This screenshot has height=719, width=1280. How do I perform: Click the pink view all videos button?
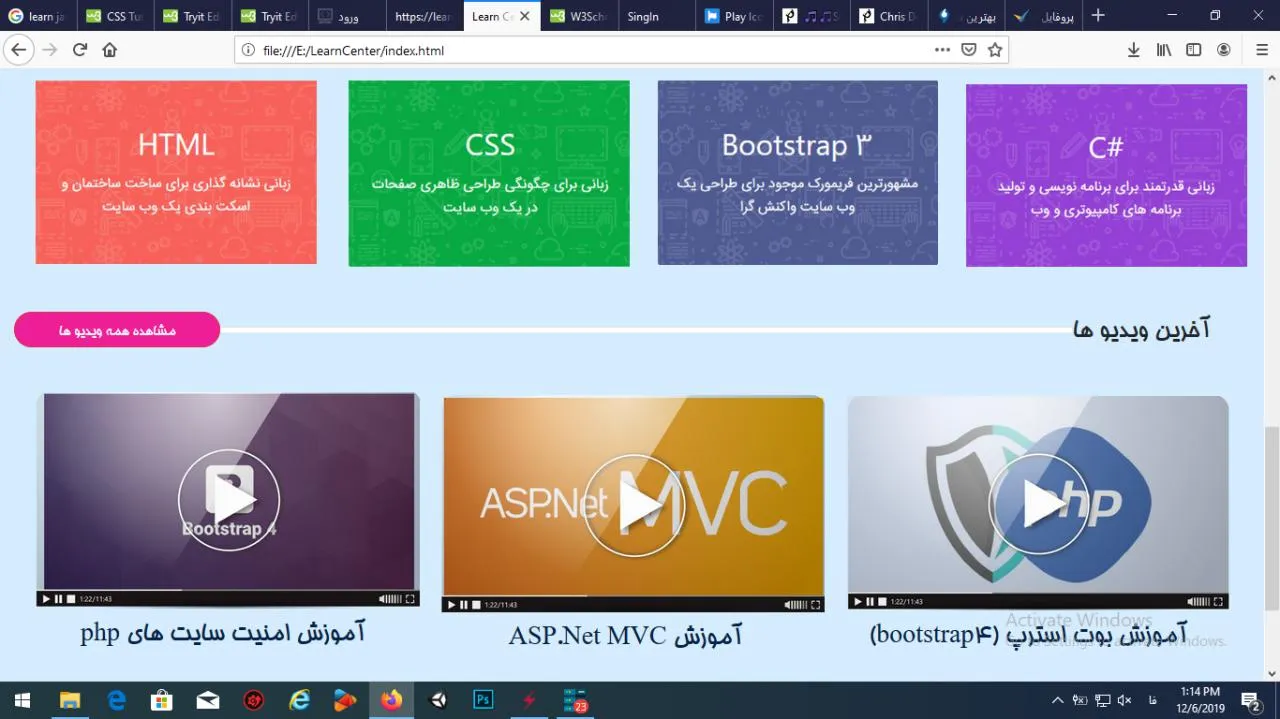(117, 330)
